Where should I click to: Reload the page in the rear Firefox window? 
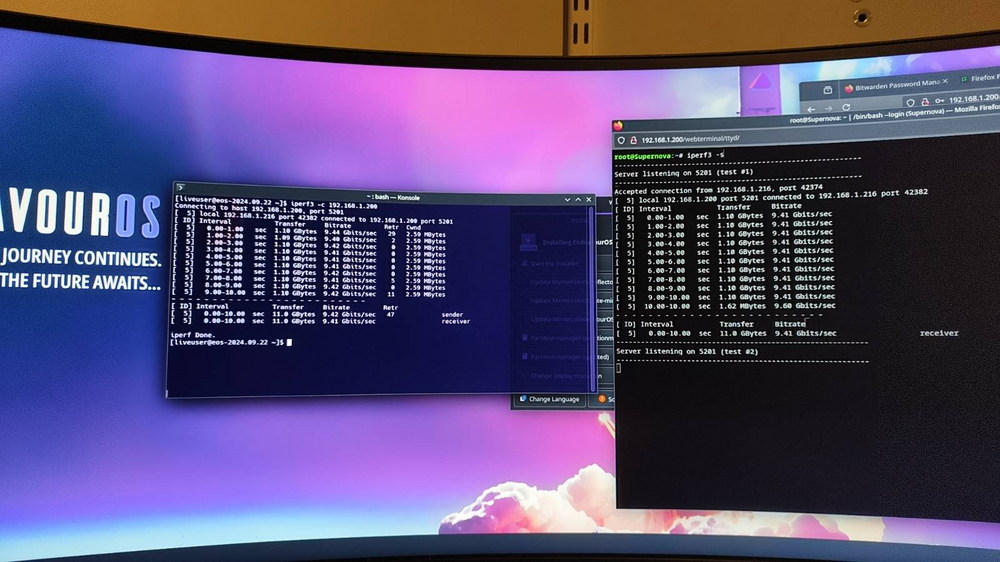pos(846,107)
